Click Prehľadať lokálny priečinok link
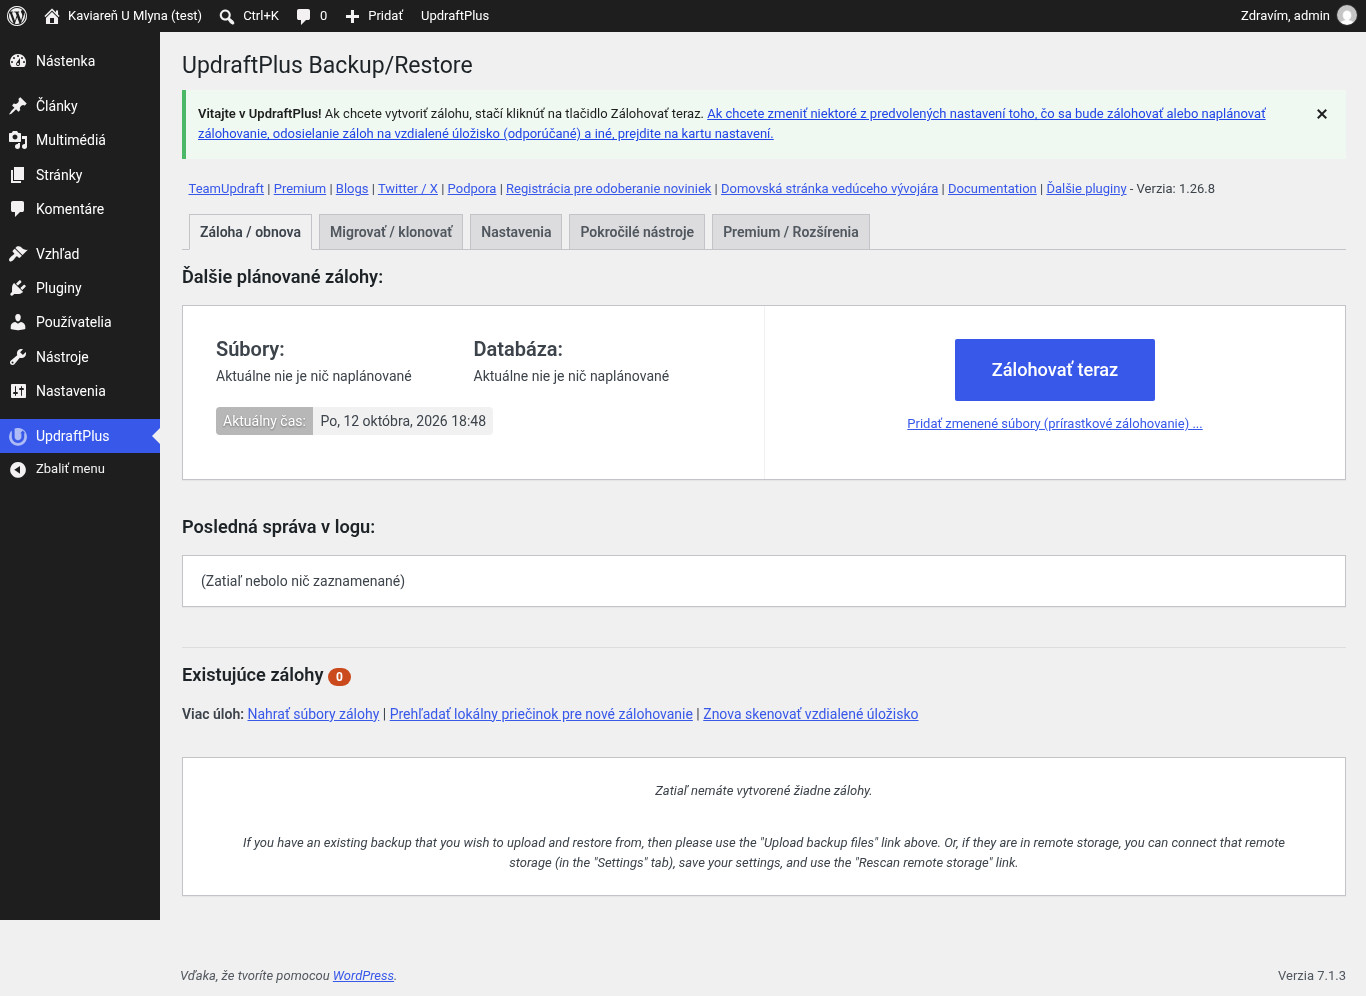 coord(541,714)
